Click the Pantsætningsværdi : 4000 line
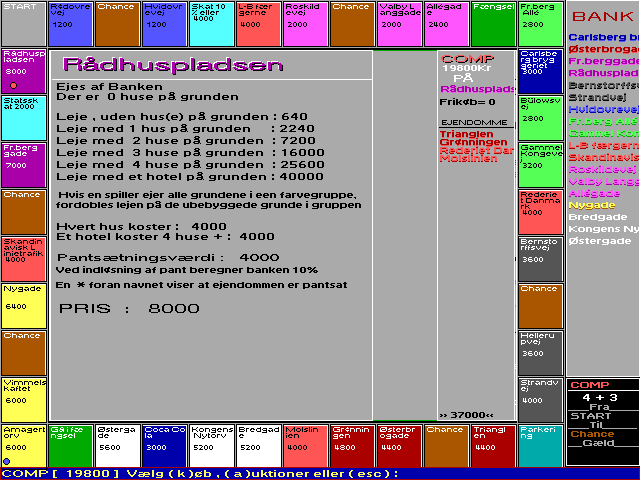This screenshot has height=480, width=640. [168, 258]
